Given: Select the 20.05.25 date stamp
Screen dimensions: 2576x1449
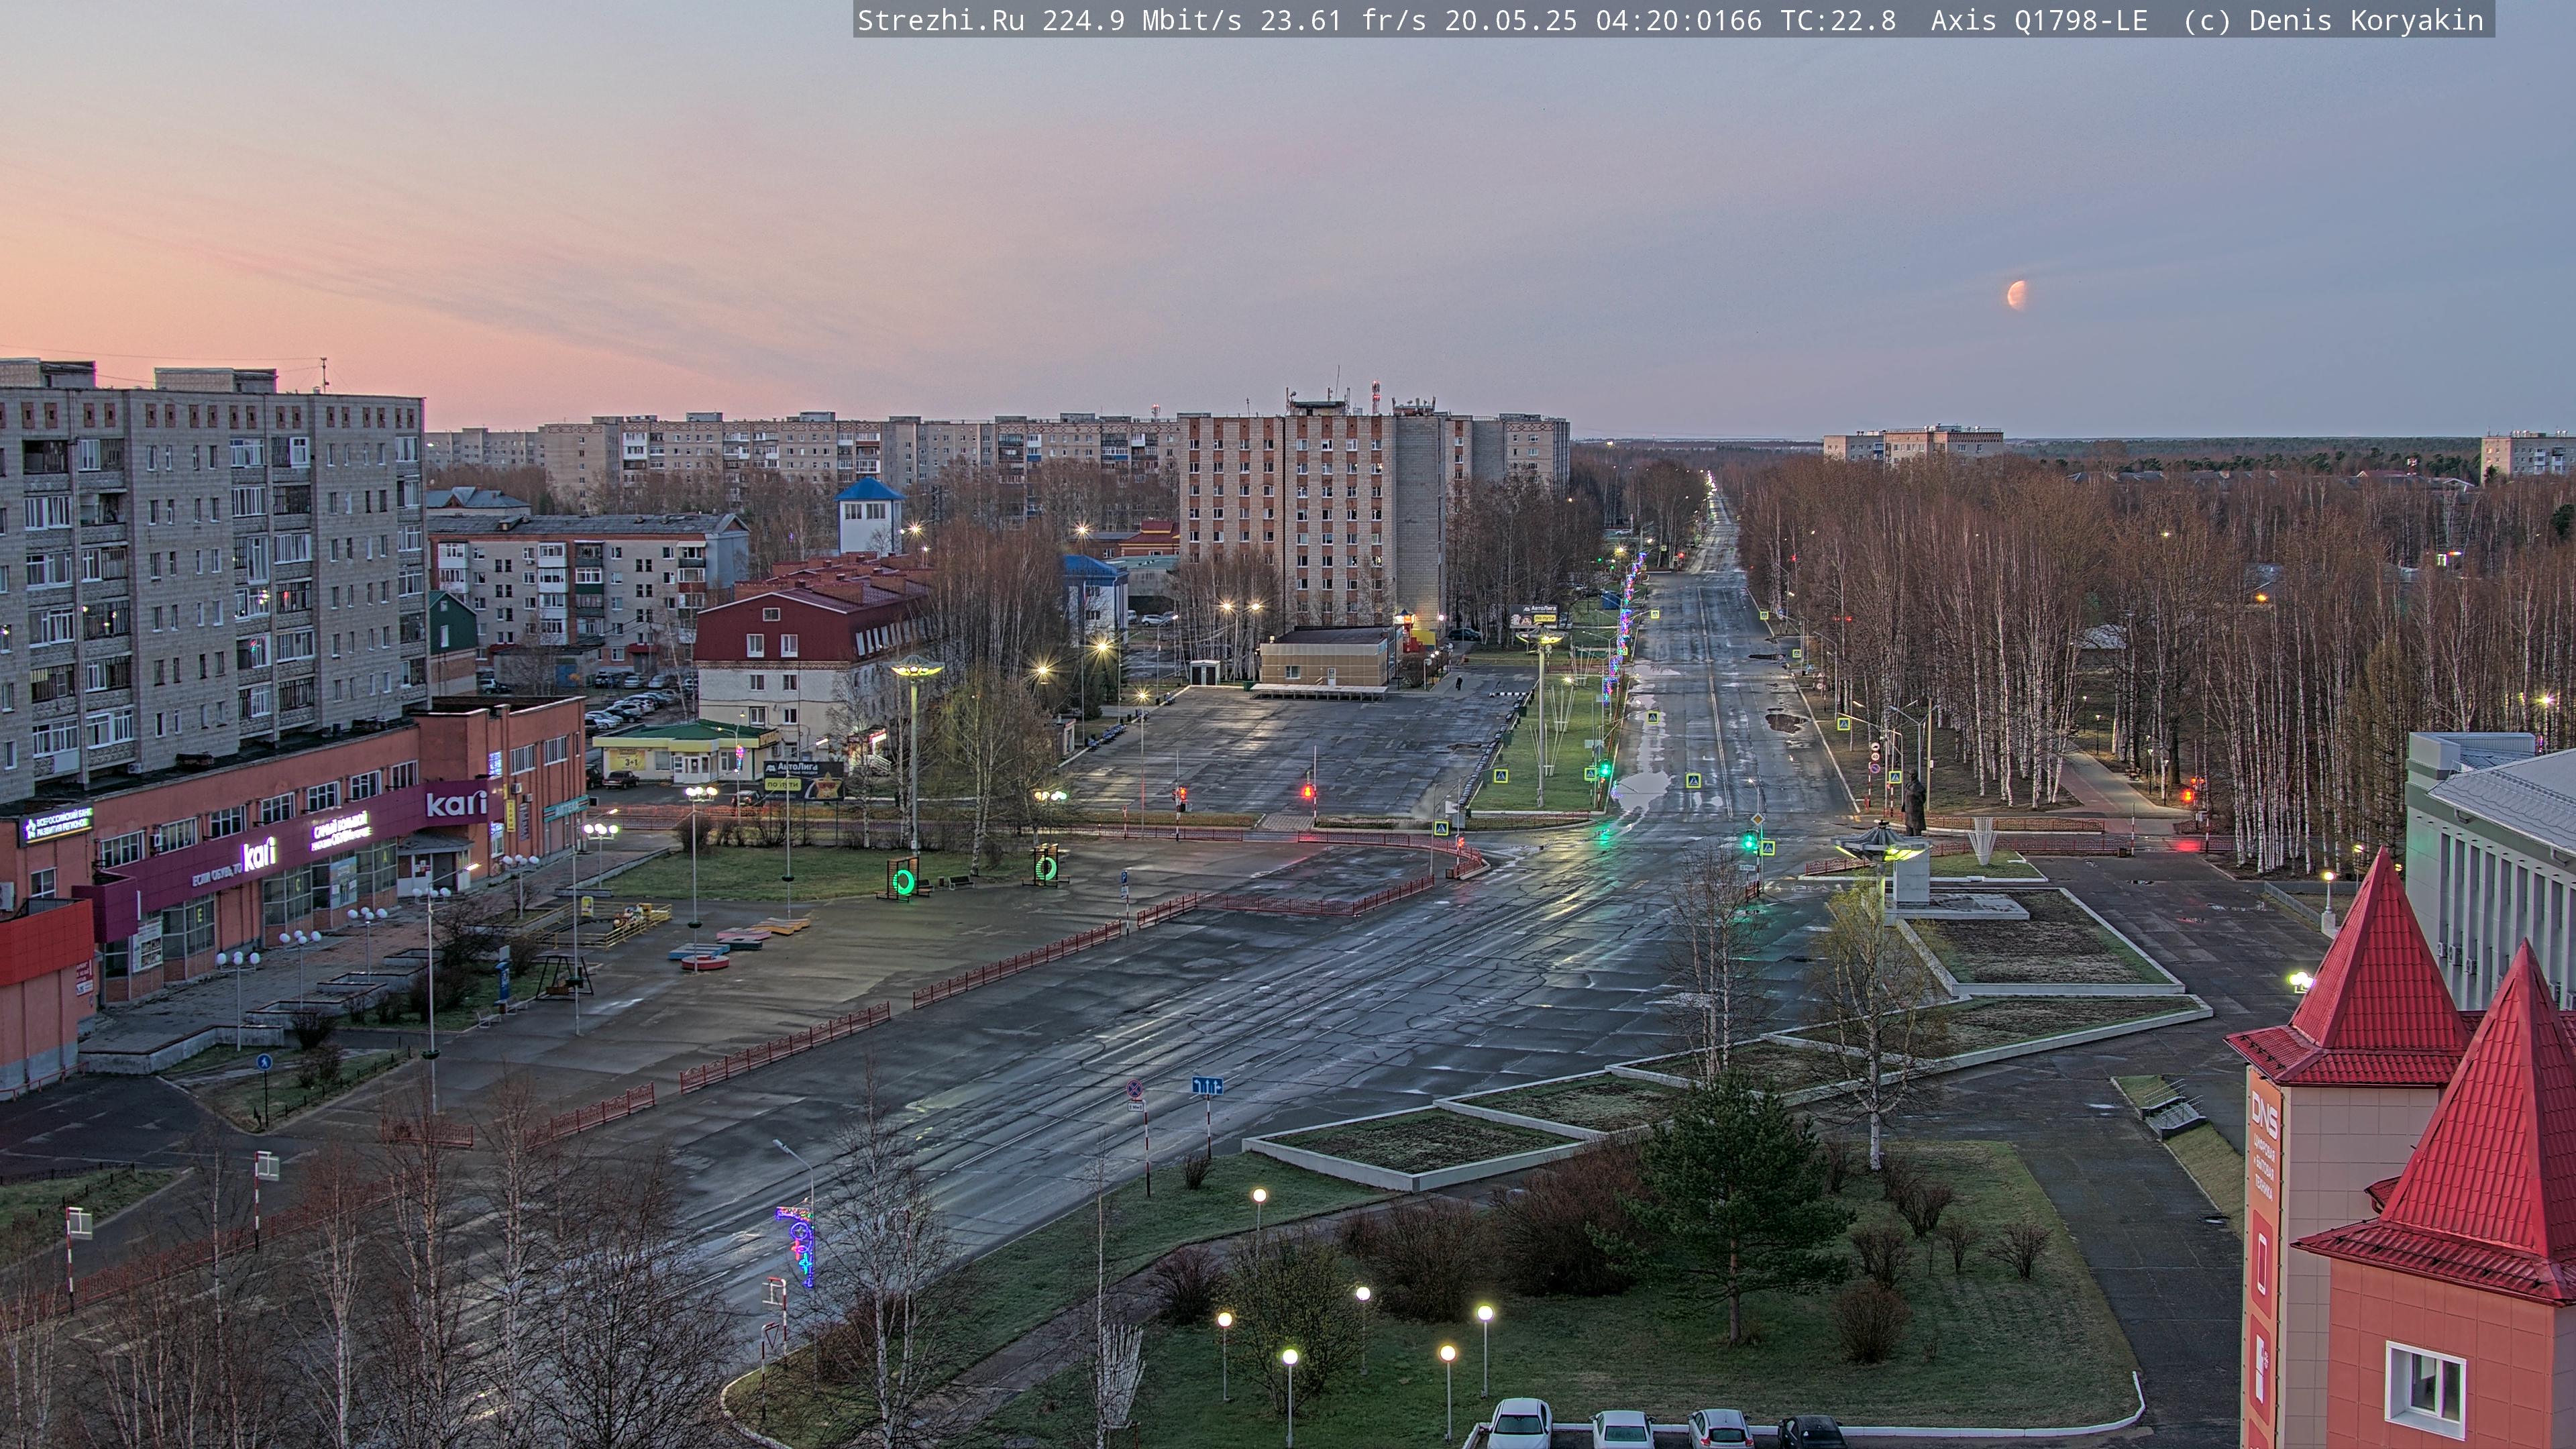Looking at the screenshot, I should pos(1510,20).
